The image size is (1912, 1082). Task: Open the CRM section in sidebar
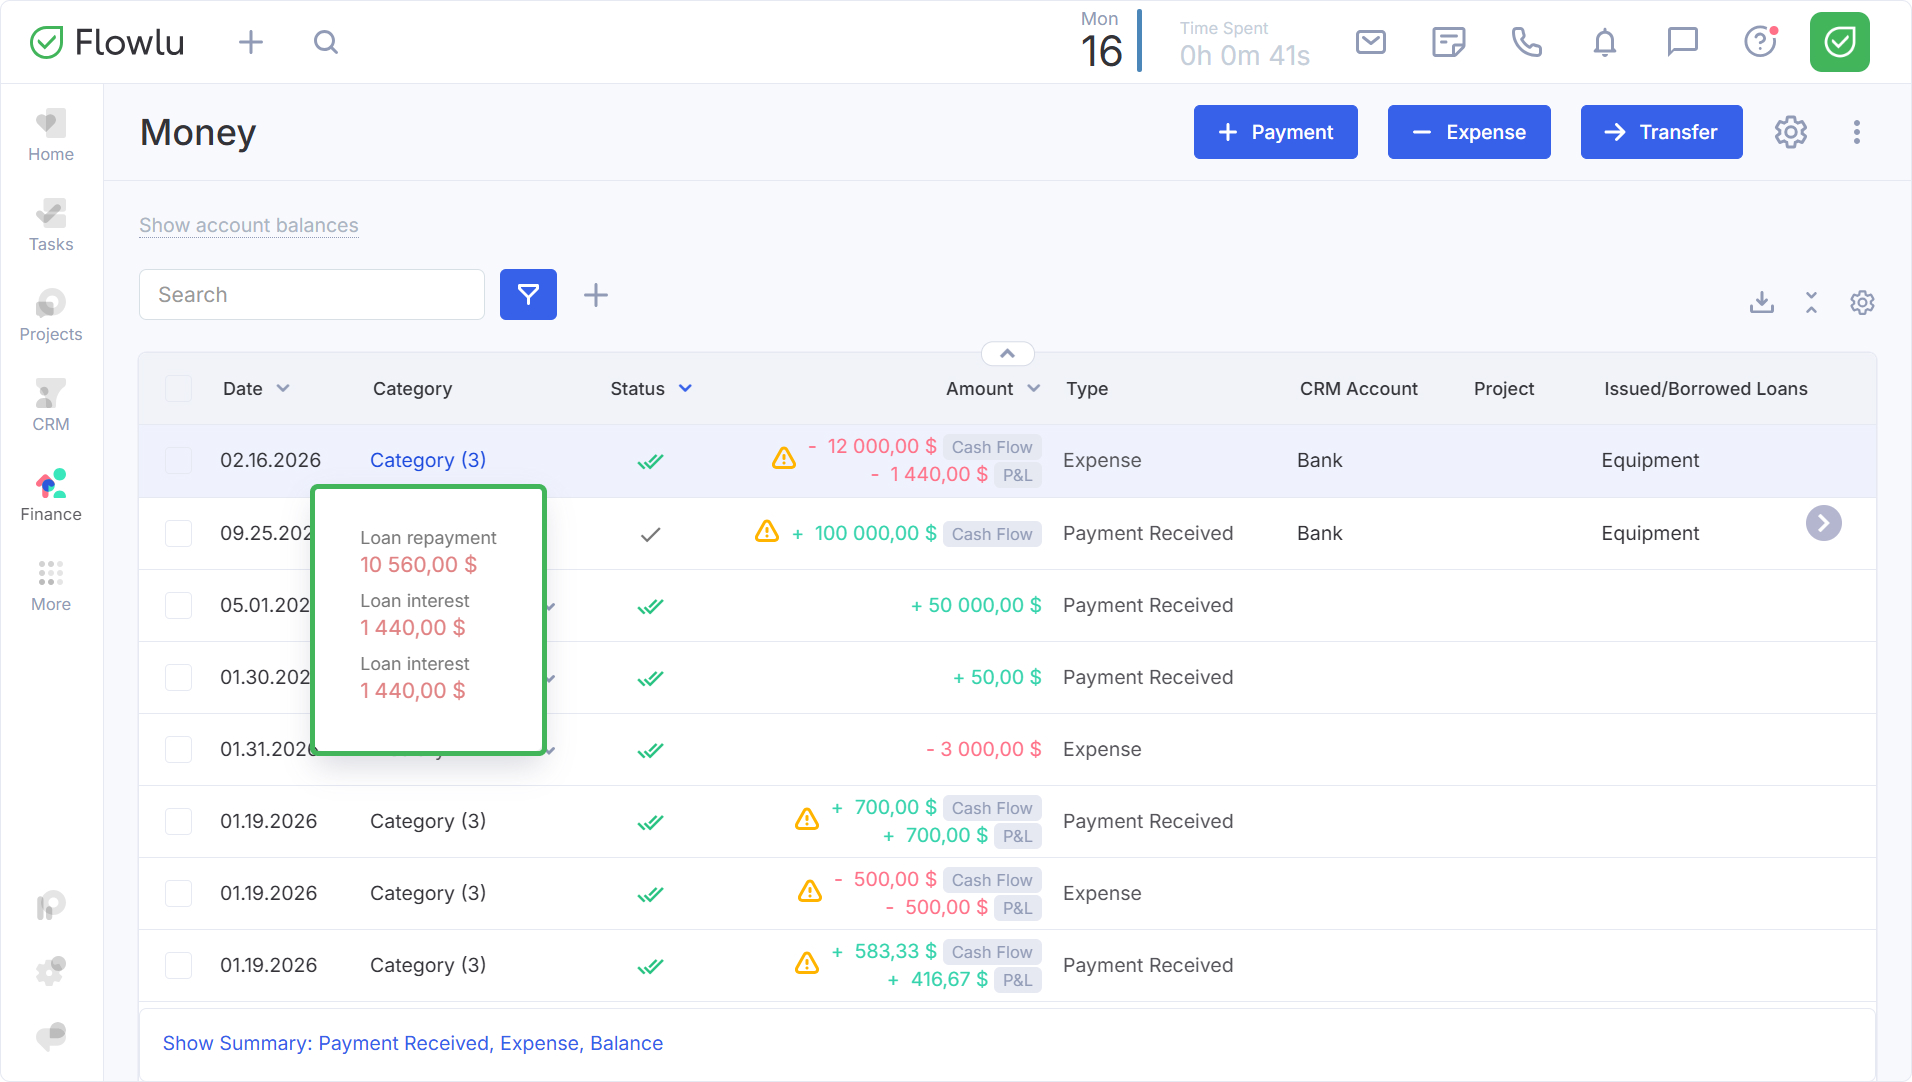click(x=51, y=406)
